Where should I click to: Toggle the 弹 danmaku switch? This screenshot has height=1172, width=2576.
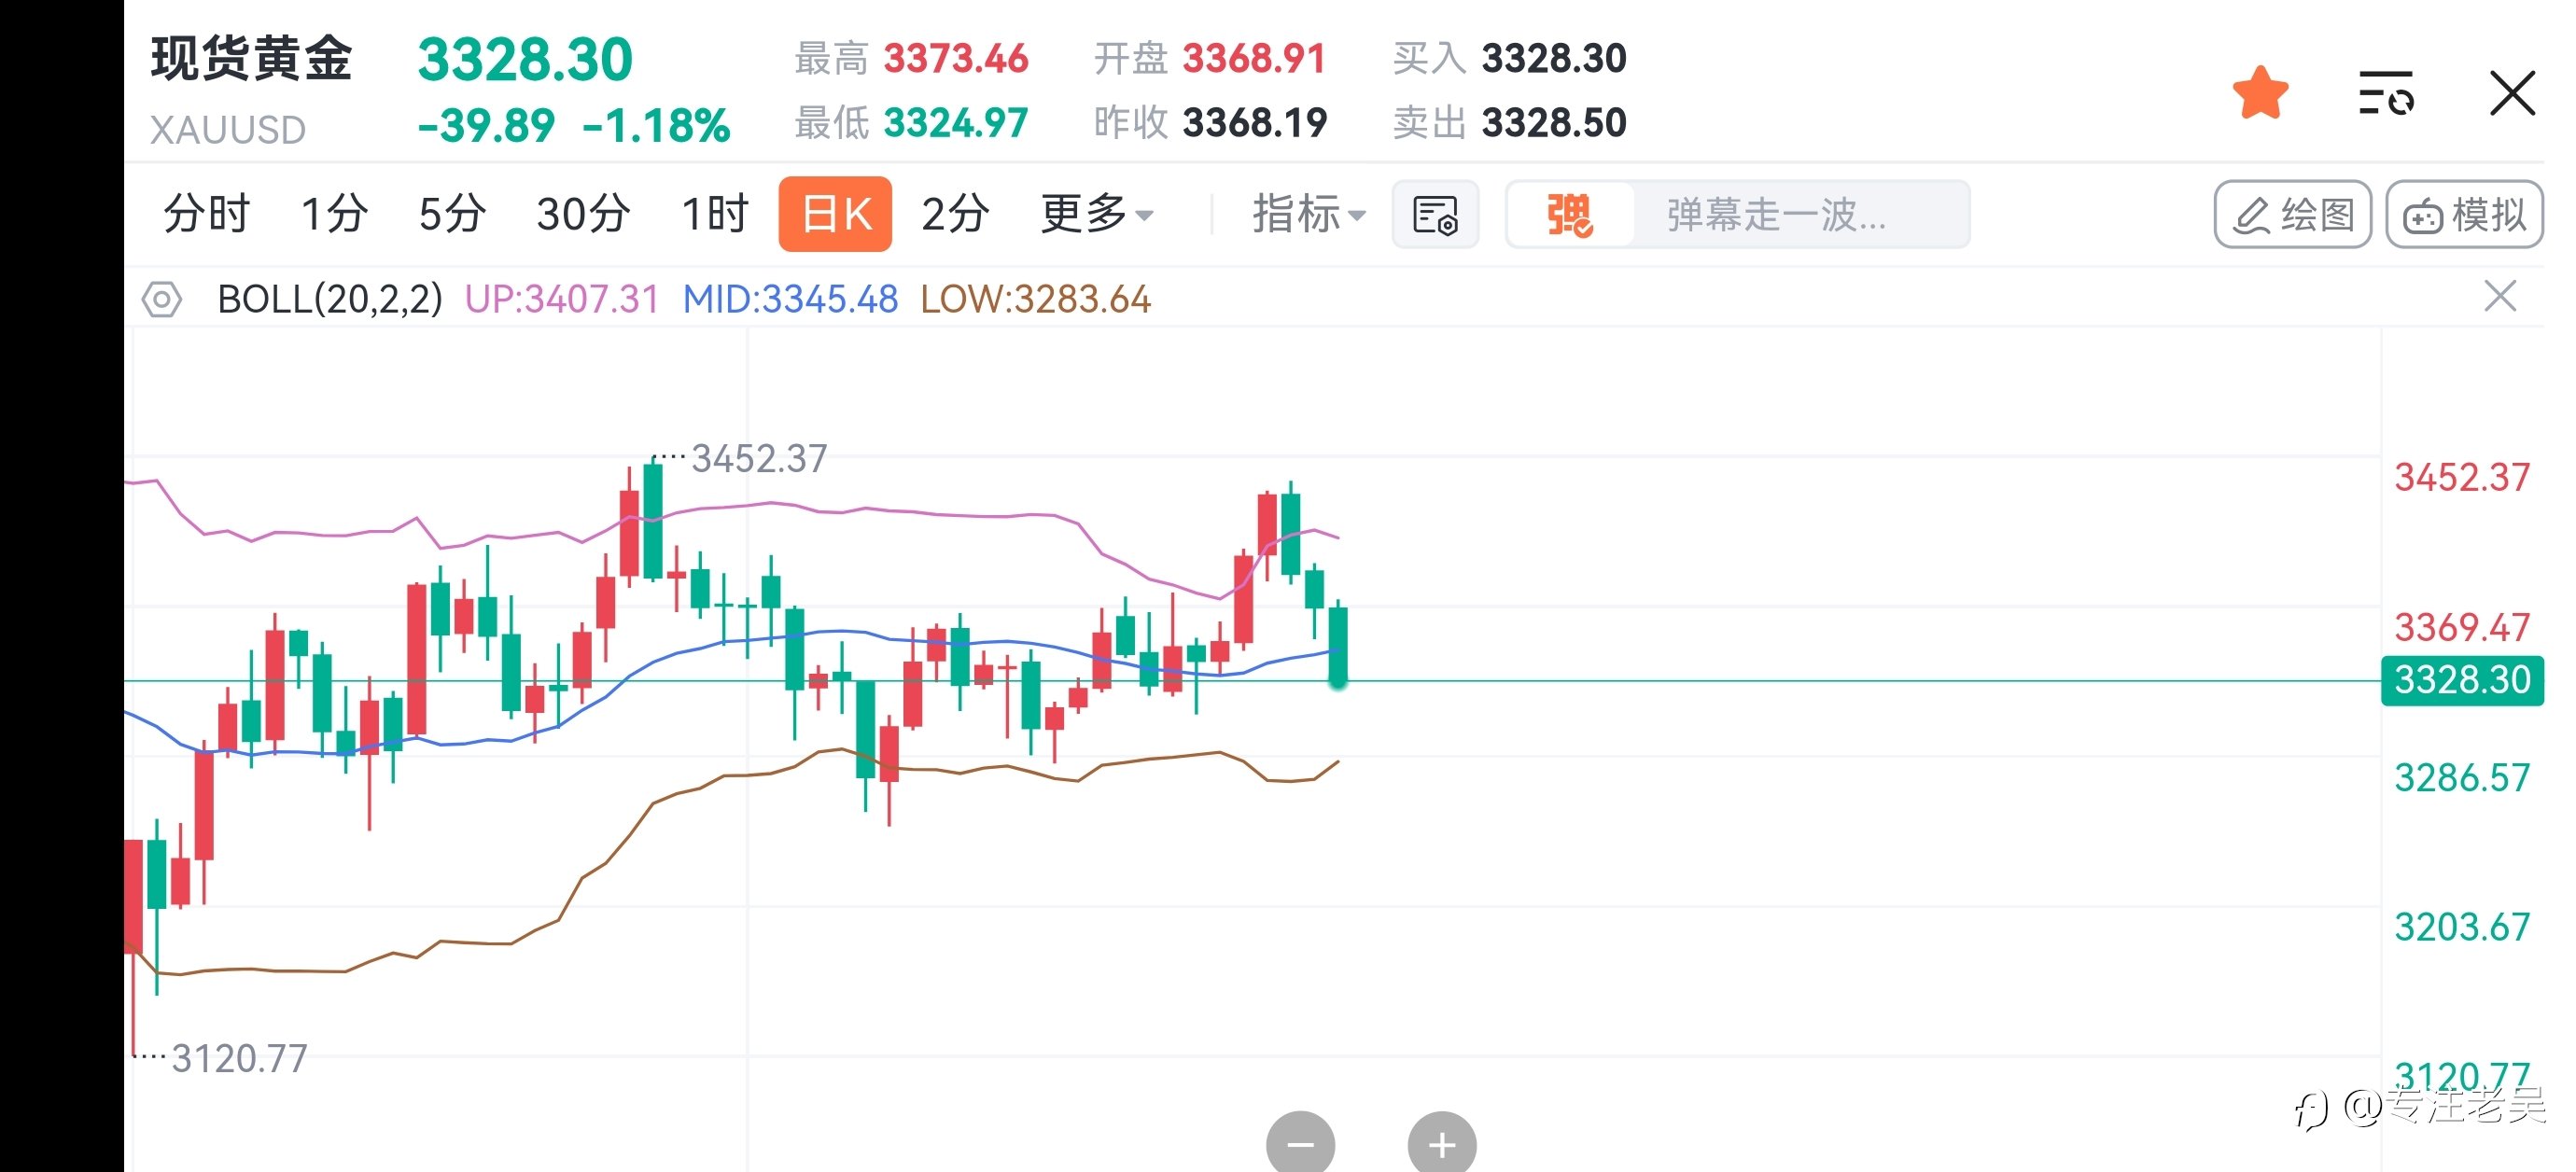pos(1569,214)
